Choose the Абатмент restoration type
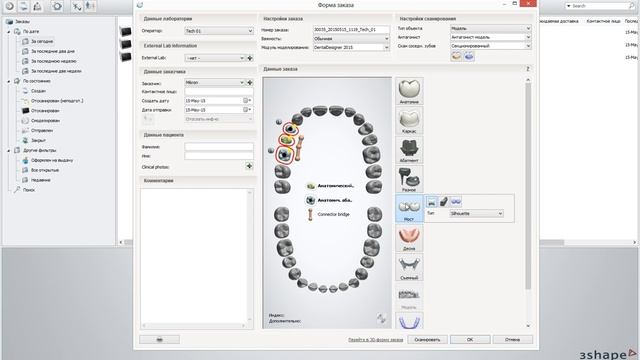The width and height of the screenshot is (640, 360). coord(409,150)
